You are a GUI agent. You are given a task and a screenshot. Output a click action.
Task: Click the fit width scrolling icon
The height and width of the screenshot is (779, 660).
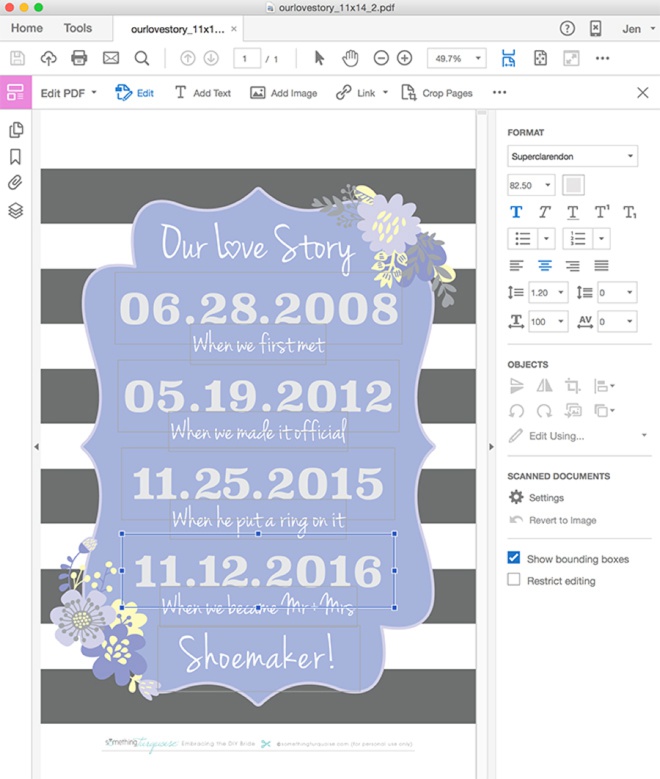click(508, 59)
